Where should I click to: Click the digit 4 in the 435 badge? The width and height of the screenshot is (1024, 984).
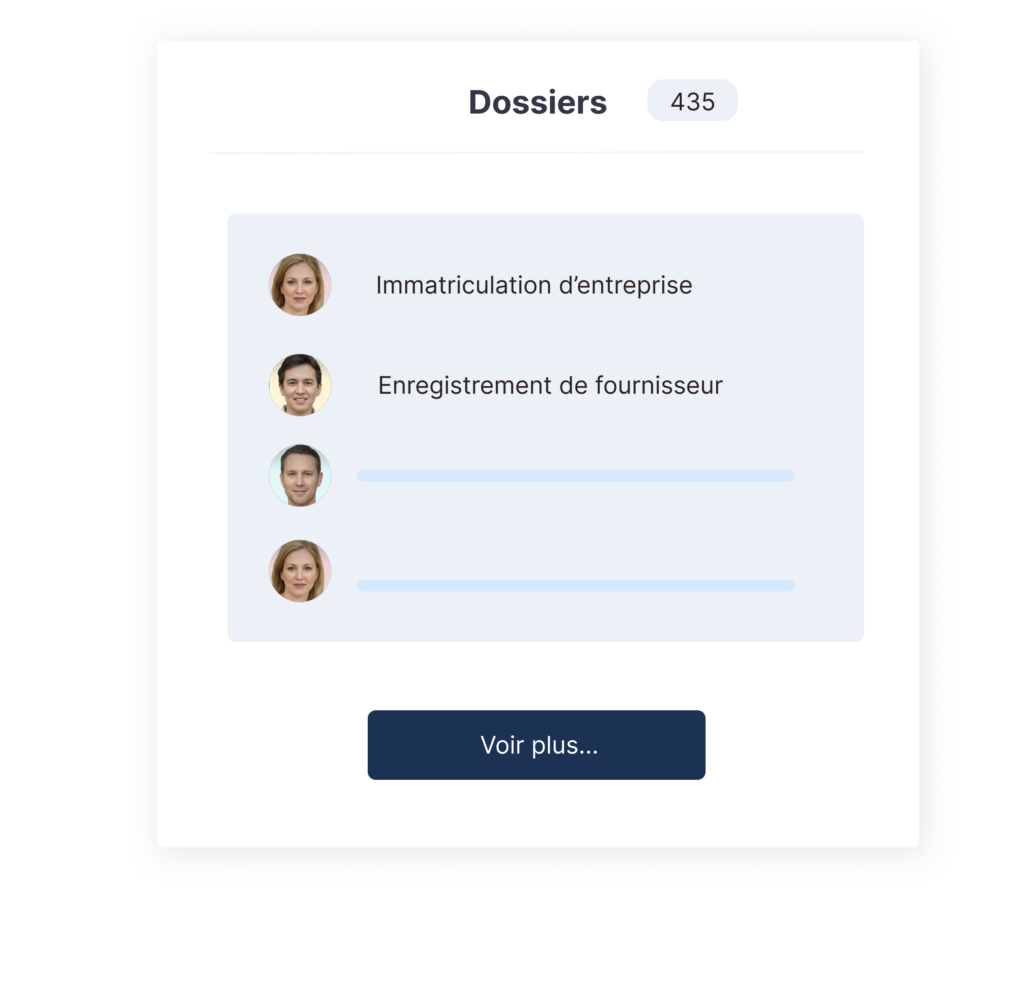678,102
